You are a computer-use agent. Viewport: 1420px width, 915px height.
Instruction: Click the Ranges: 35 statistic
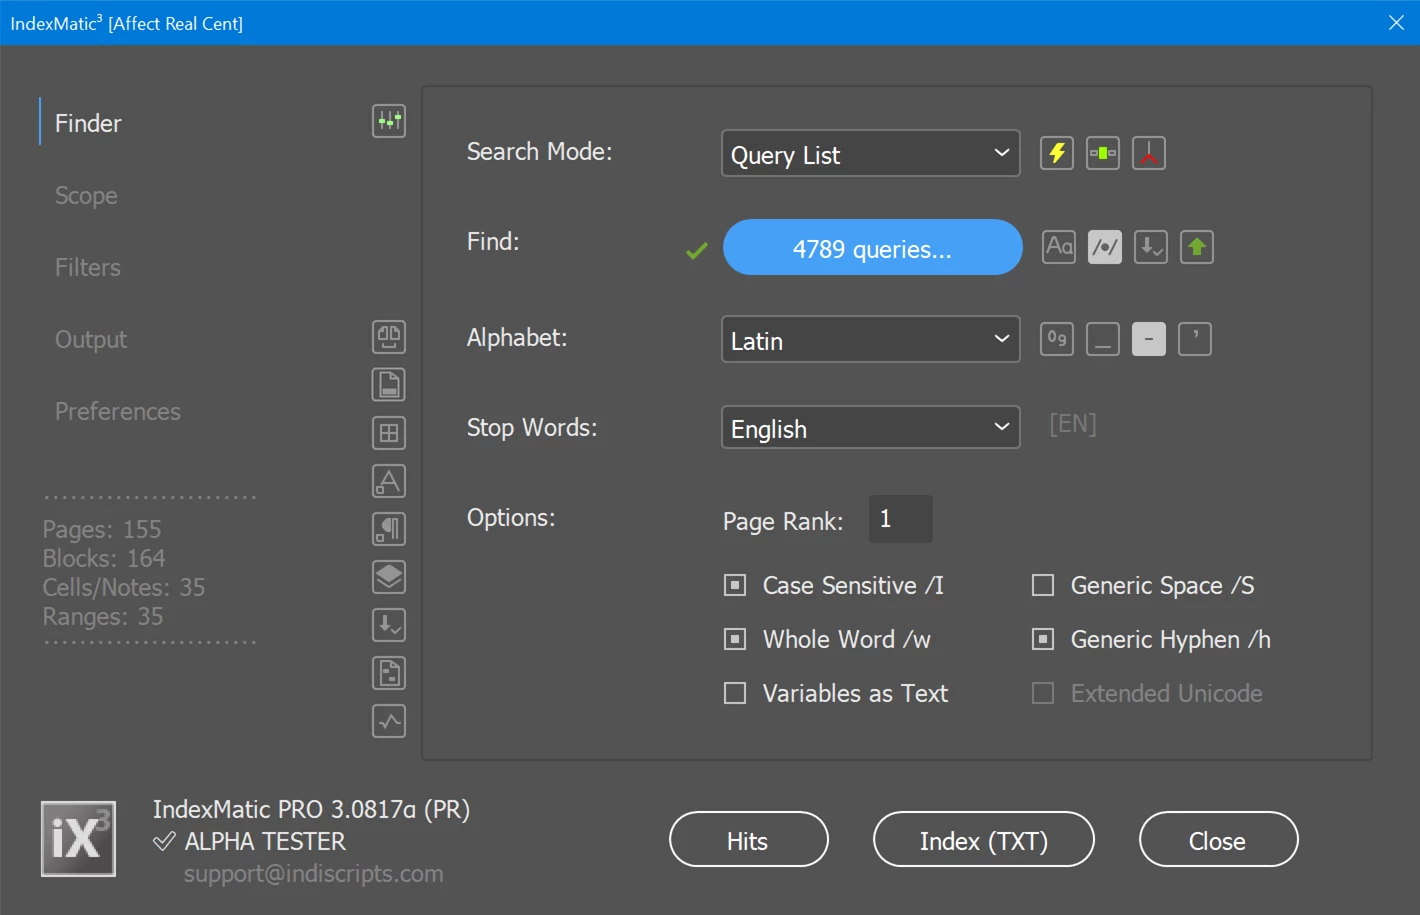tap(103, 616)
